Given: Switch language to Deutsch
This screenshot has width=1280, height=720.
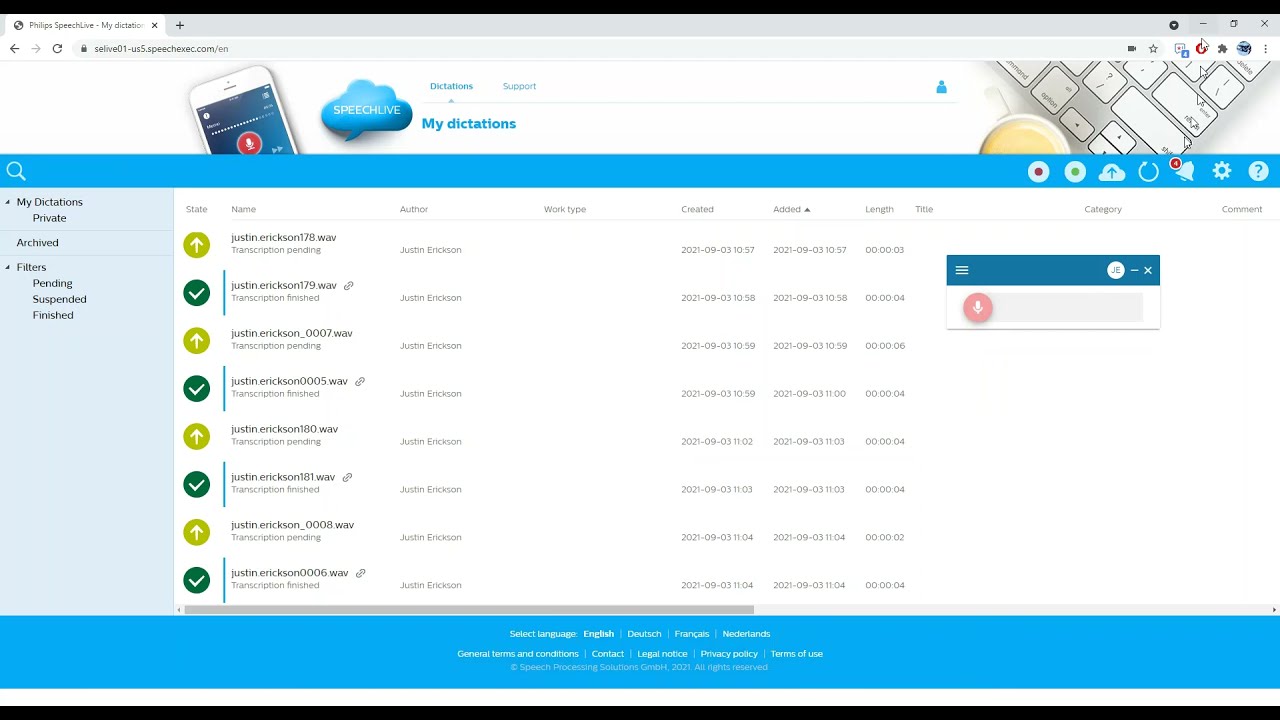Looking at the screenshot, I should tap(644, 634).
